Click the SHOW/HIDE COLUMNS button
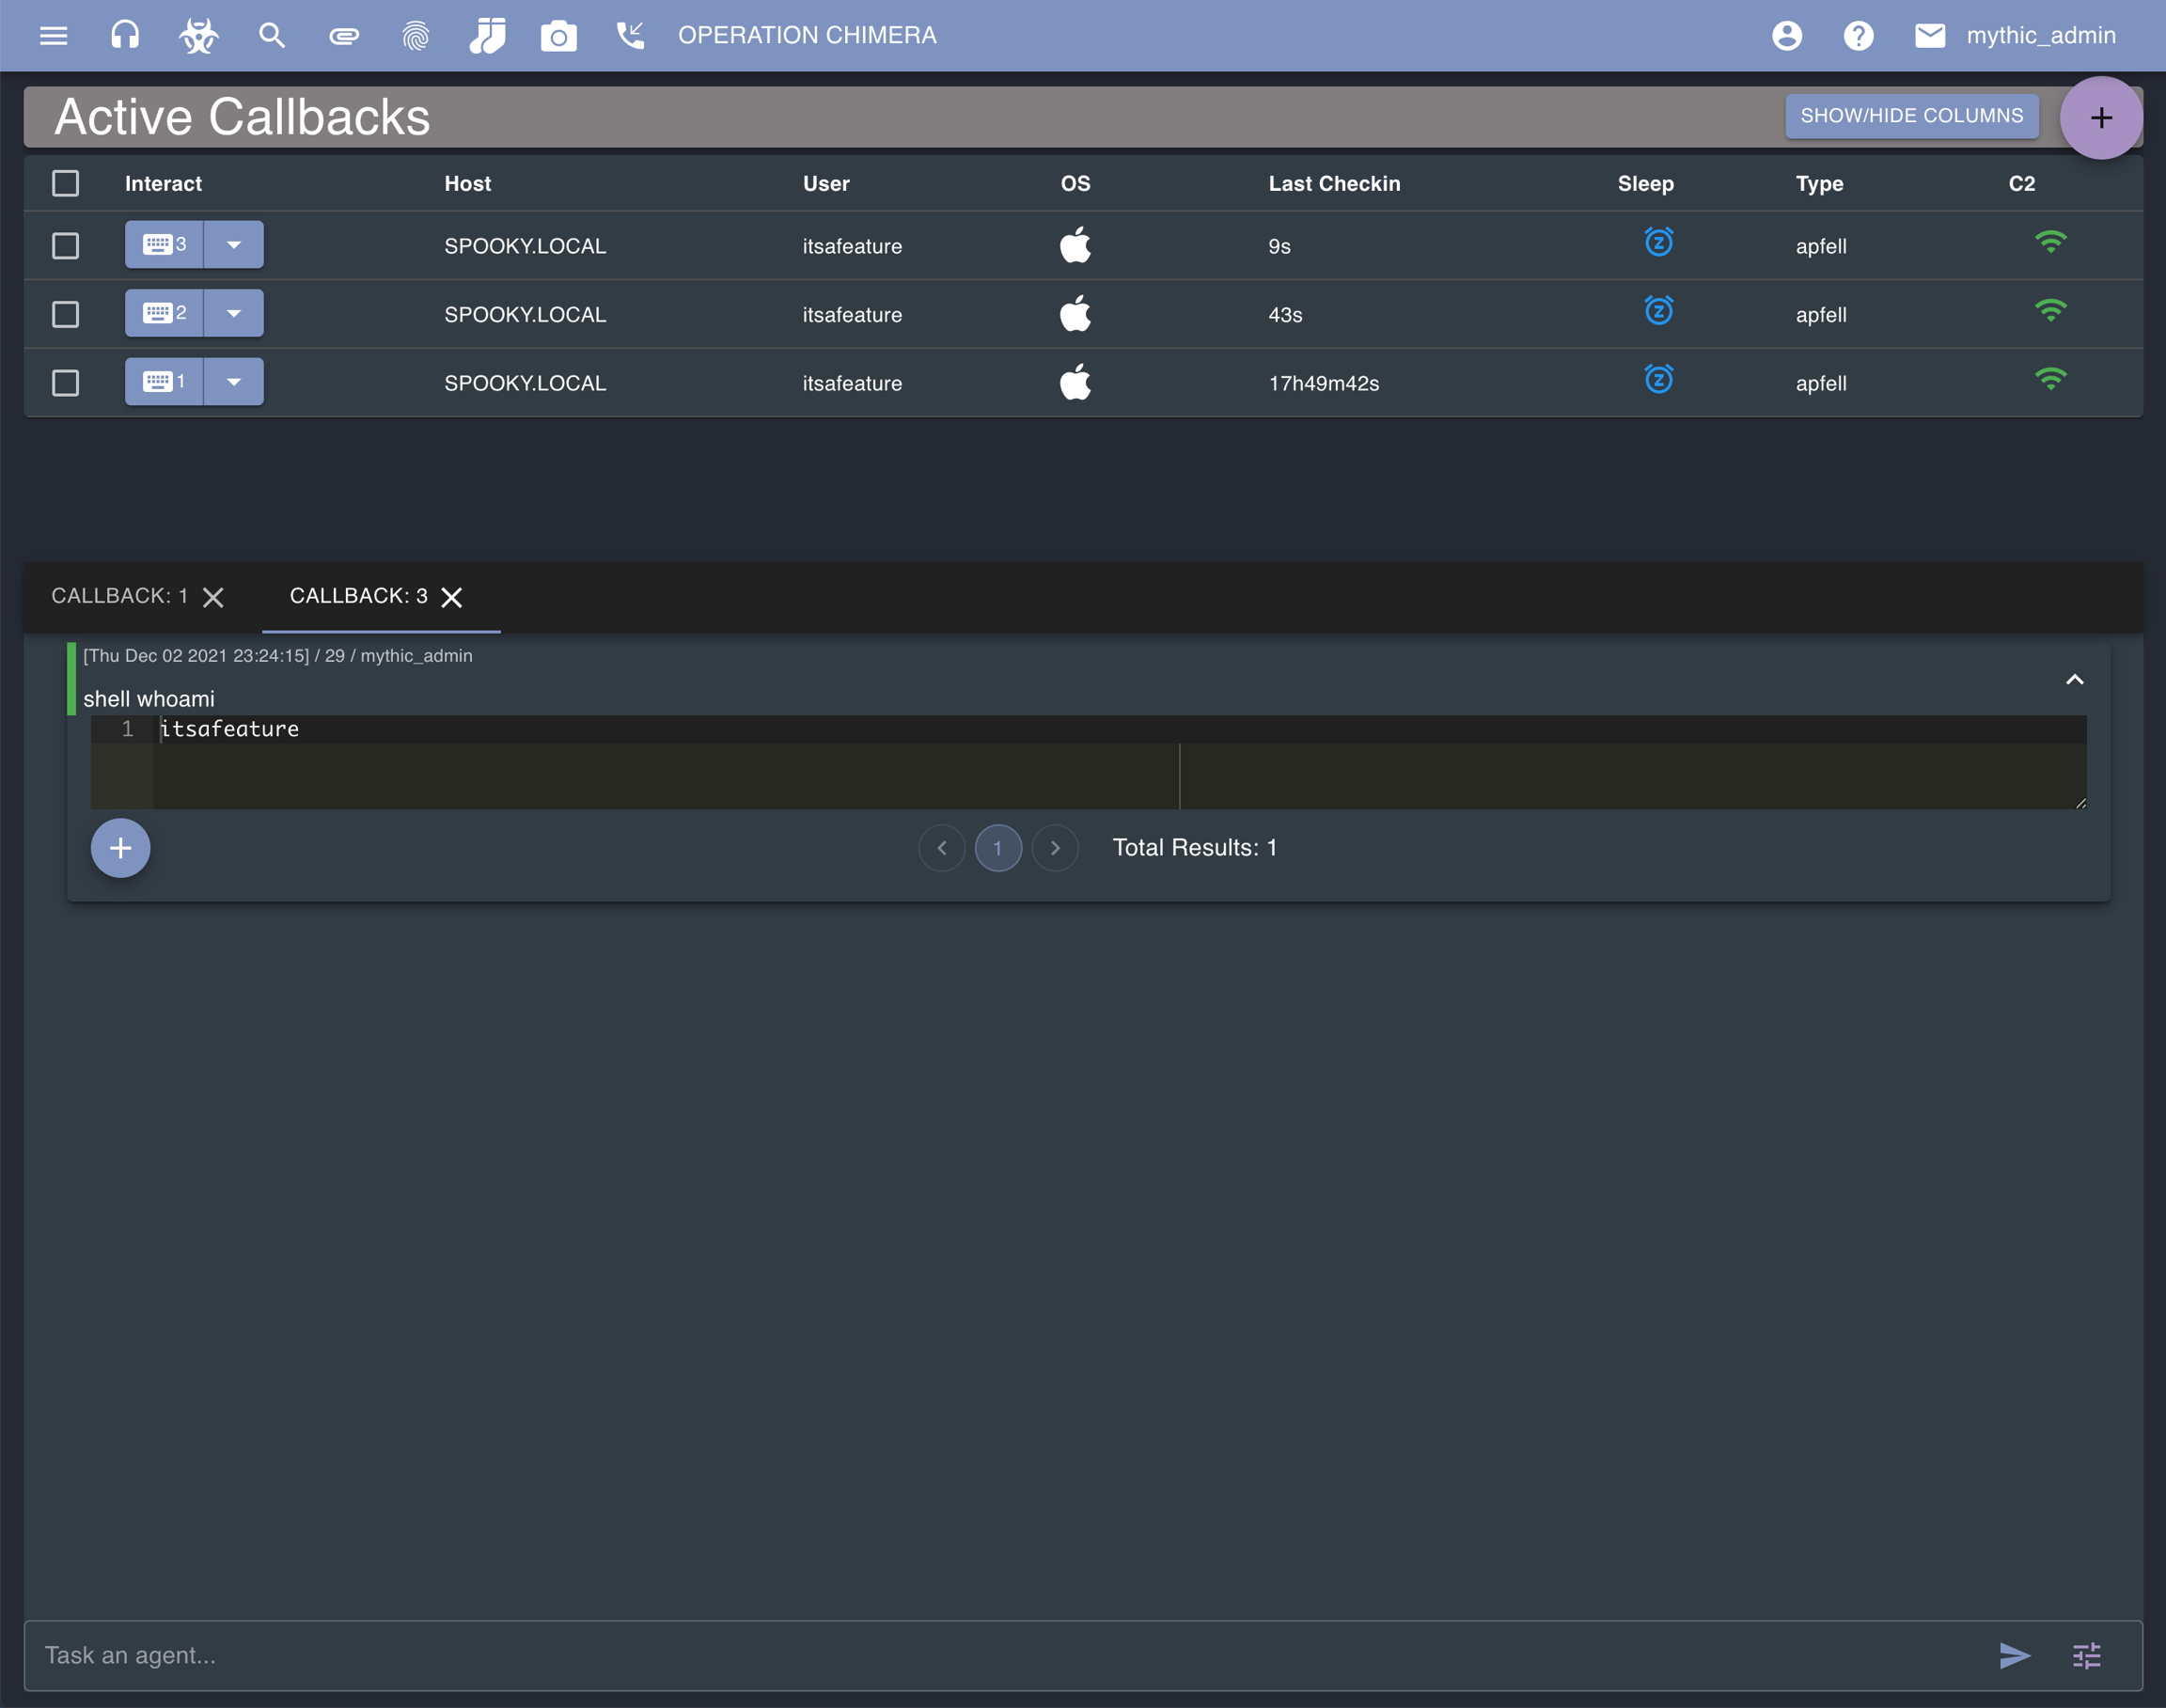Screen dimensions: 2166x1708 click(x=1911, y=116)
